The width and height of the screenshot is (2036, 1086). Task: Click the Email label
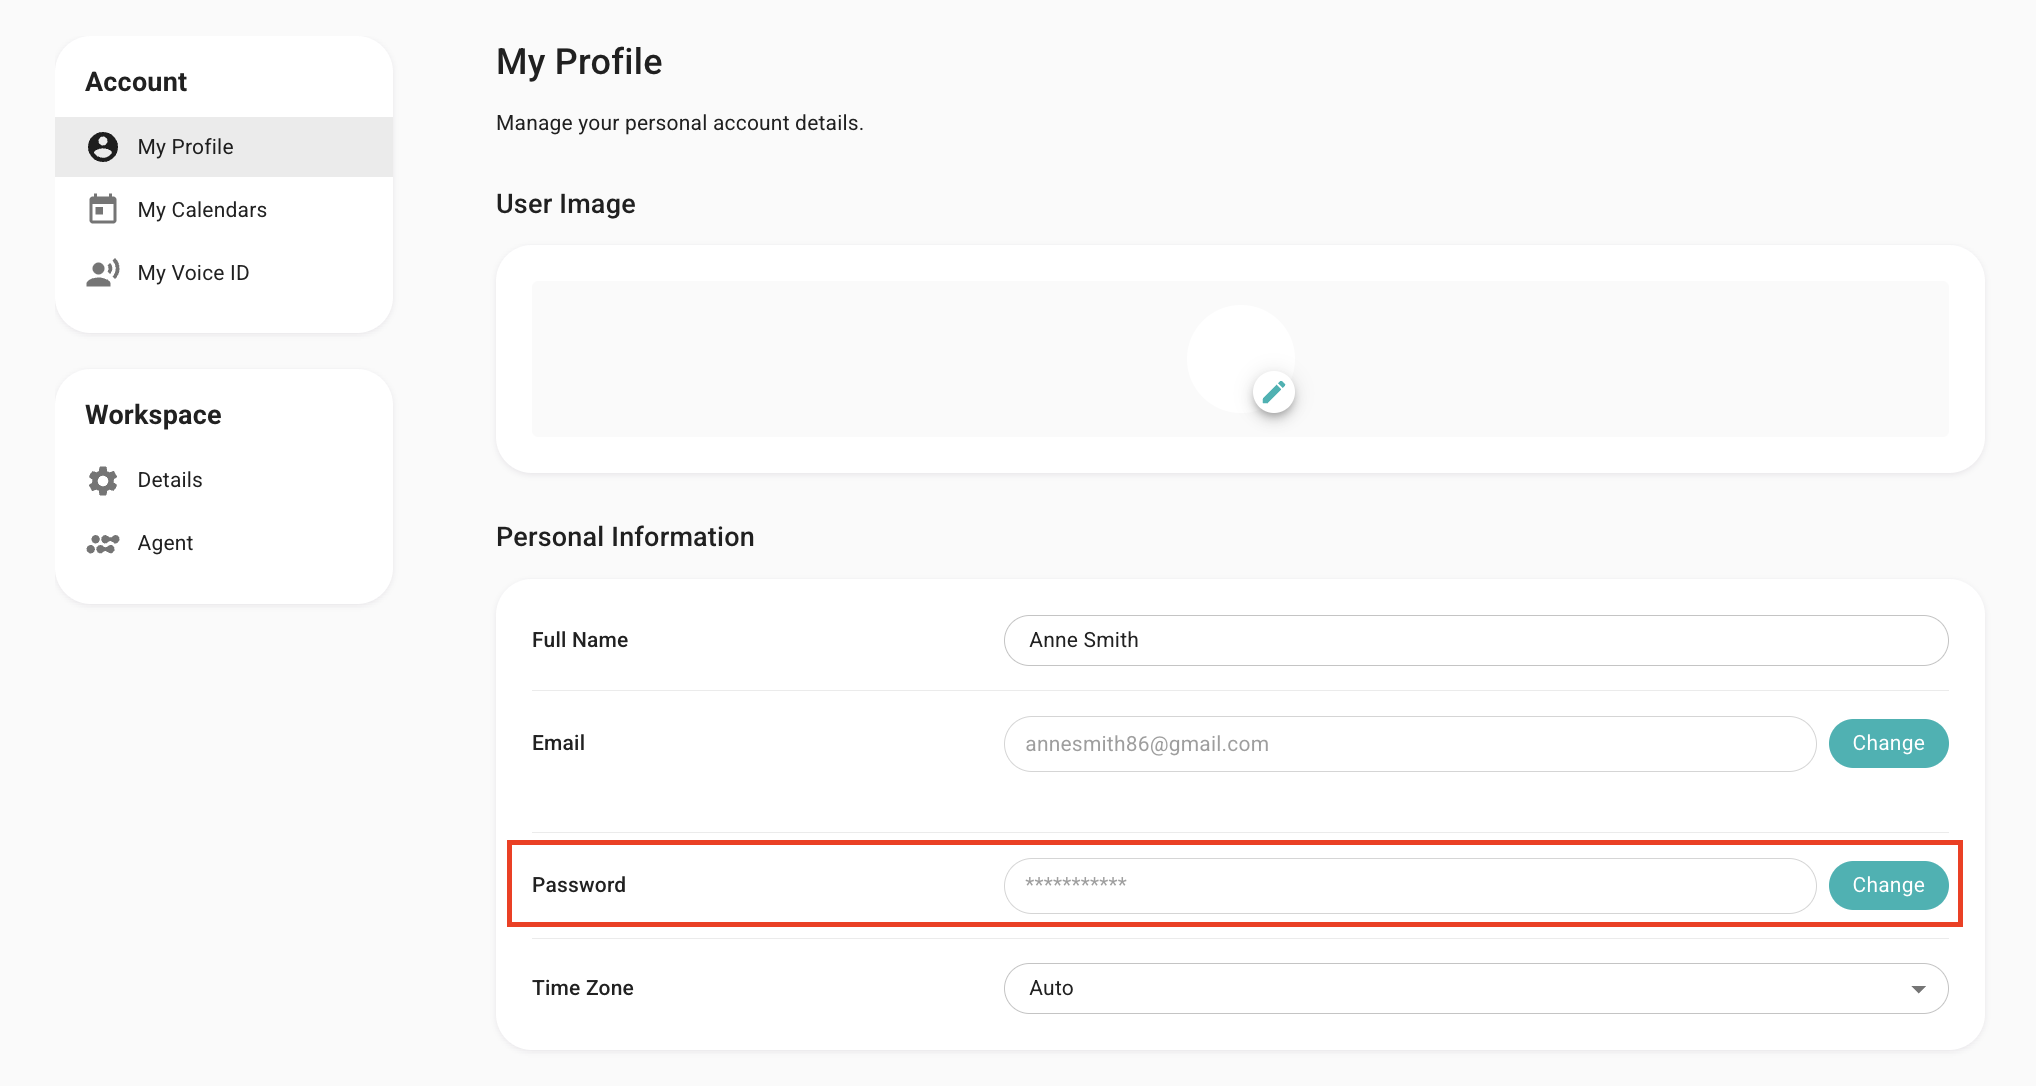pos(558,743)
